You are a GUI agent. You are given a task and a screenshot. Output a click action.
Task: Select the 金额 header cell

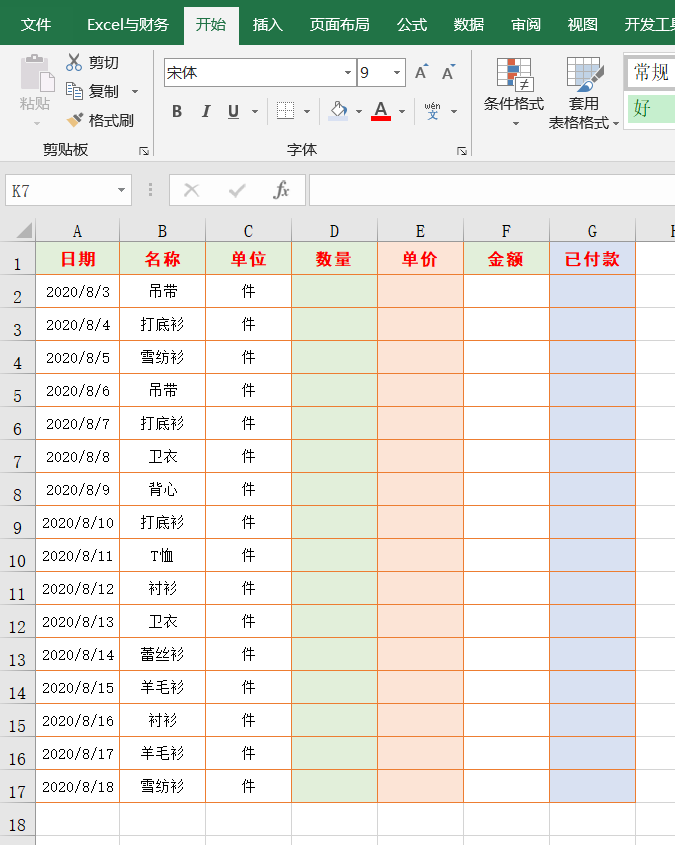pos(506,259)
